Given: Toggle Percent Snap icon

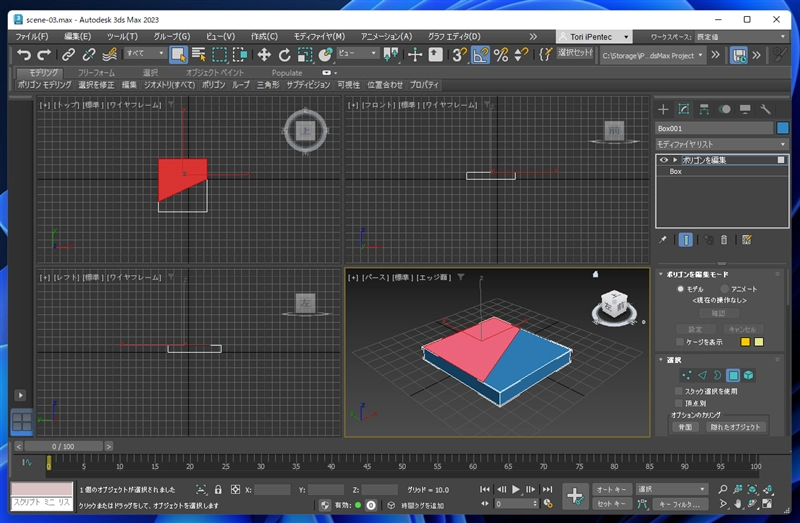Looking at the screenshot, I should [501, 55].
